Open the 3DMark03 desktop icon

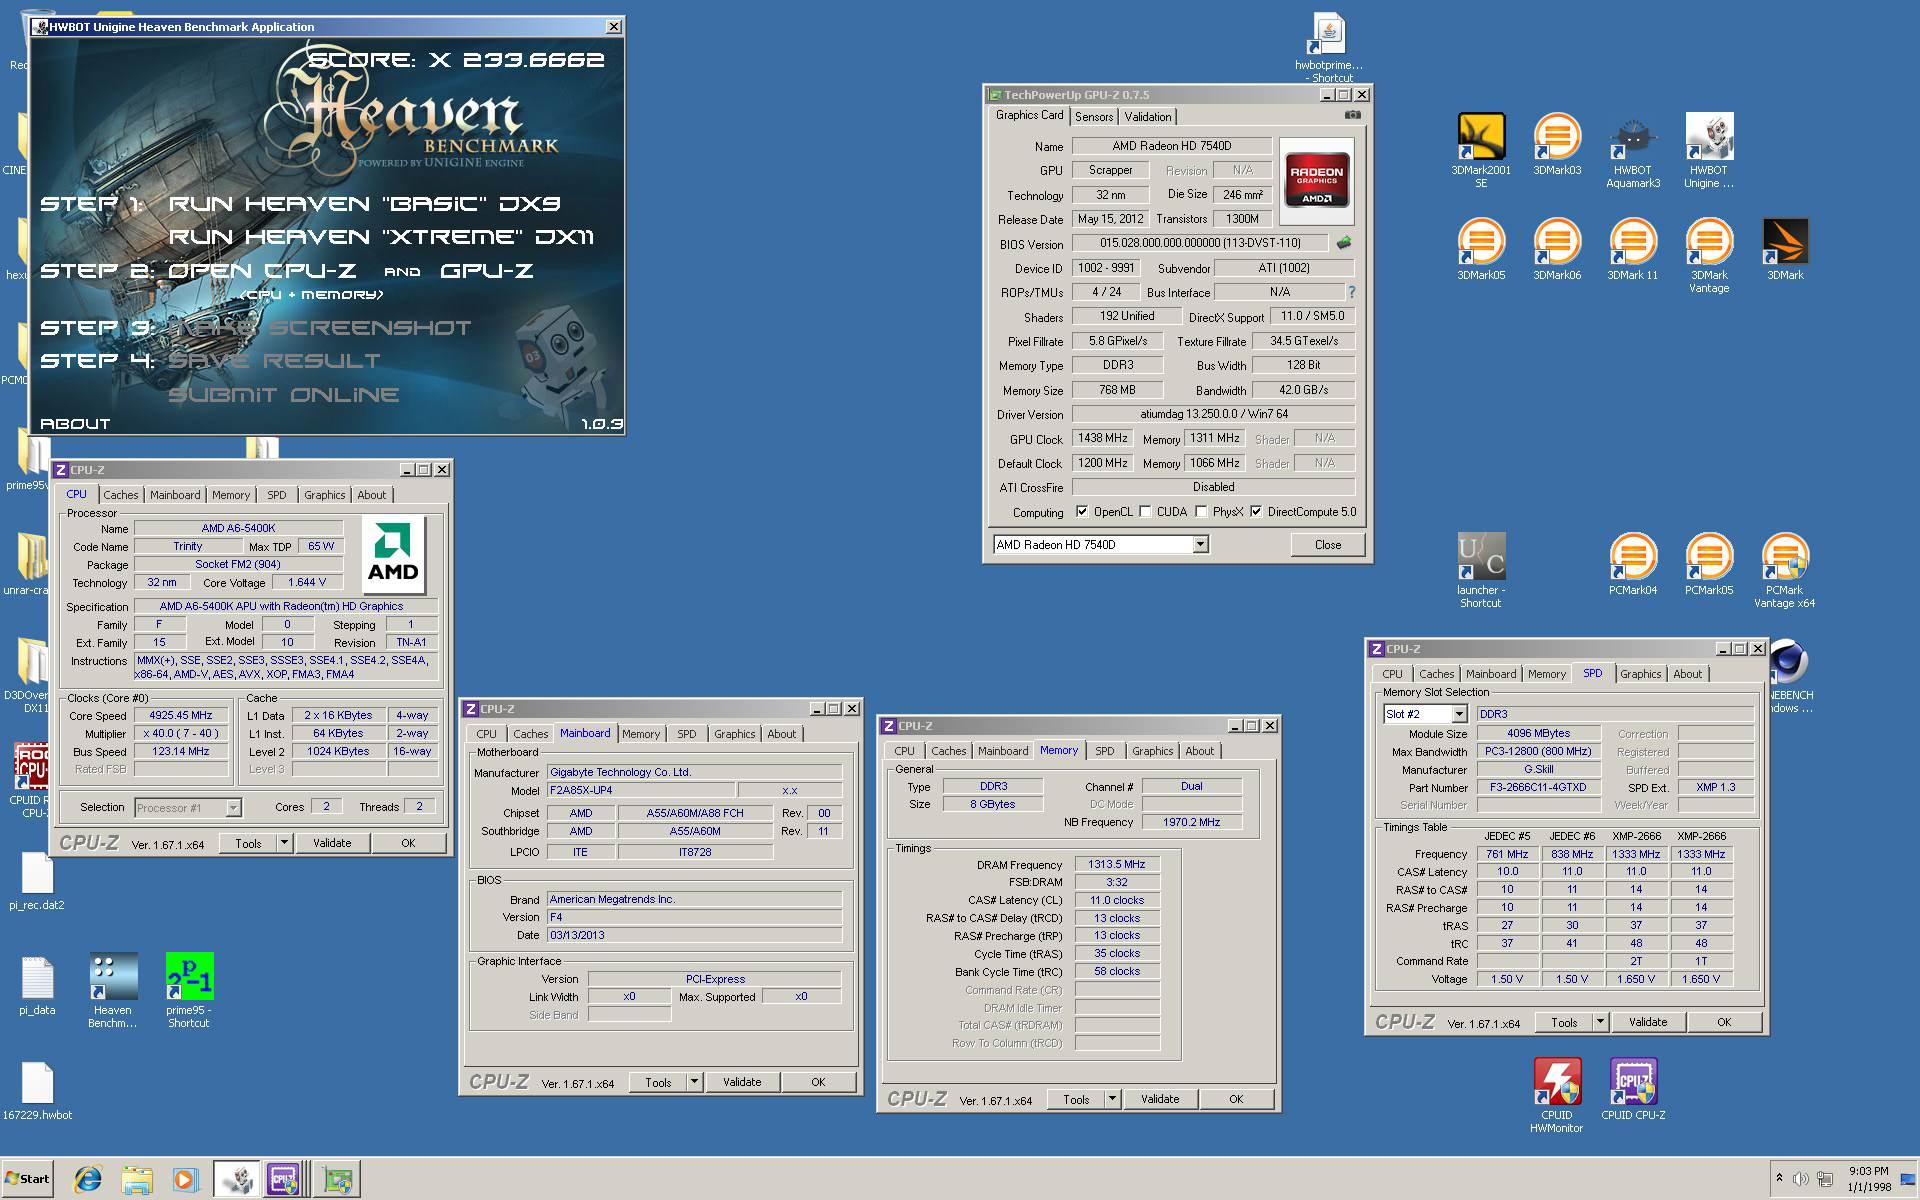click(1557, 145)
